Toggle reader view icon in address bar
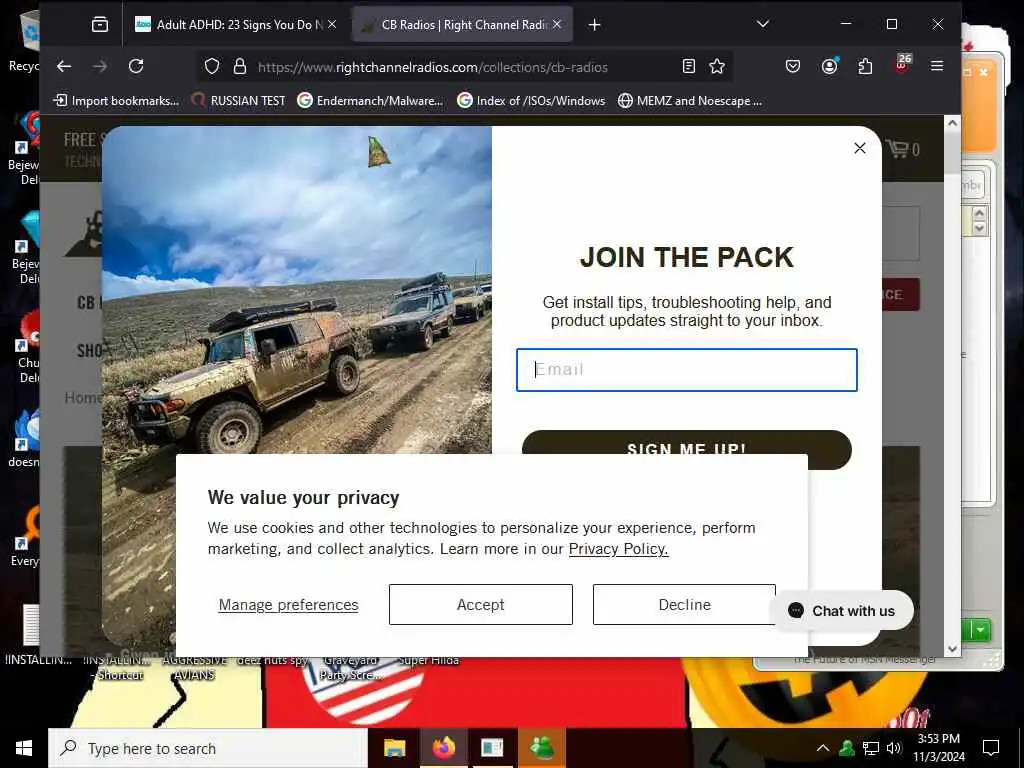Image resolution: width=1024 pixels, height=768 pixels. click(688, 66)
